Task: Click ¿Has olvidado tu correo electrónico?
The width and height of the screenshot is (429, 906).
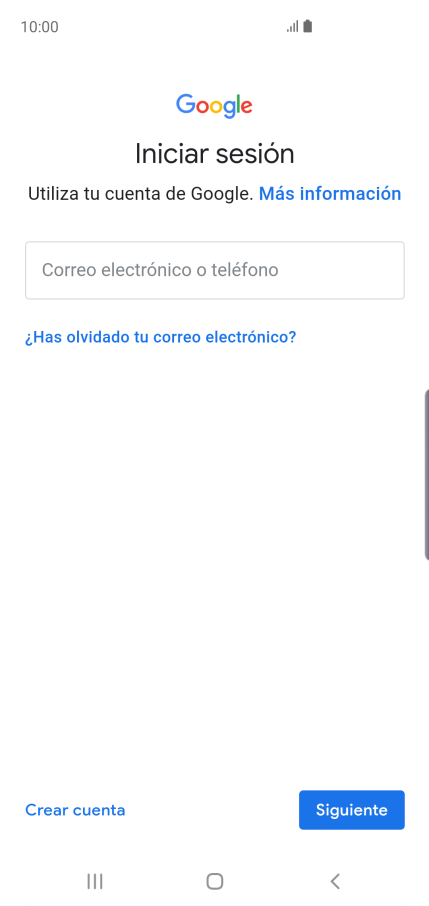Action: pos(160,337)
